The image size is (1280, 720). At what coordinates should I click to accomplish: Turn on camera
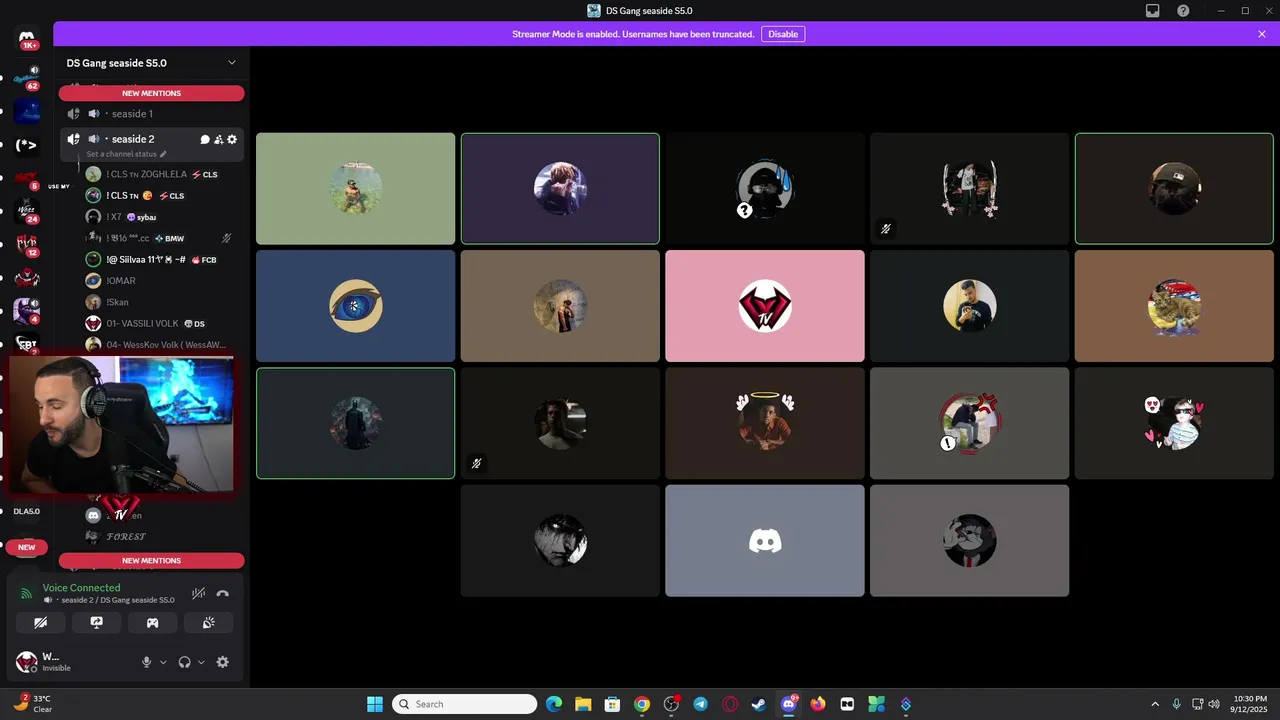[x=41, y=622]
